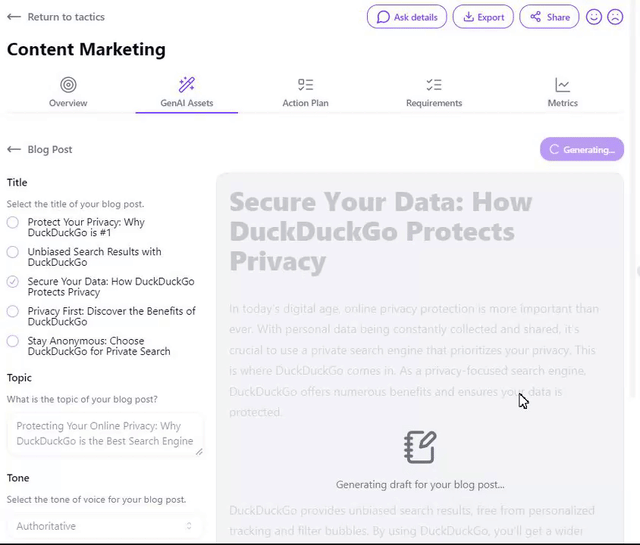Select "Stay Anonymous" title radio button

(x=13, y=341)
